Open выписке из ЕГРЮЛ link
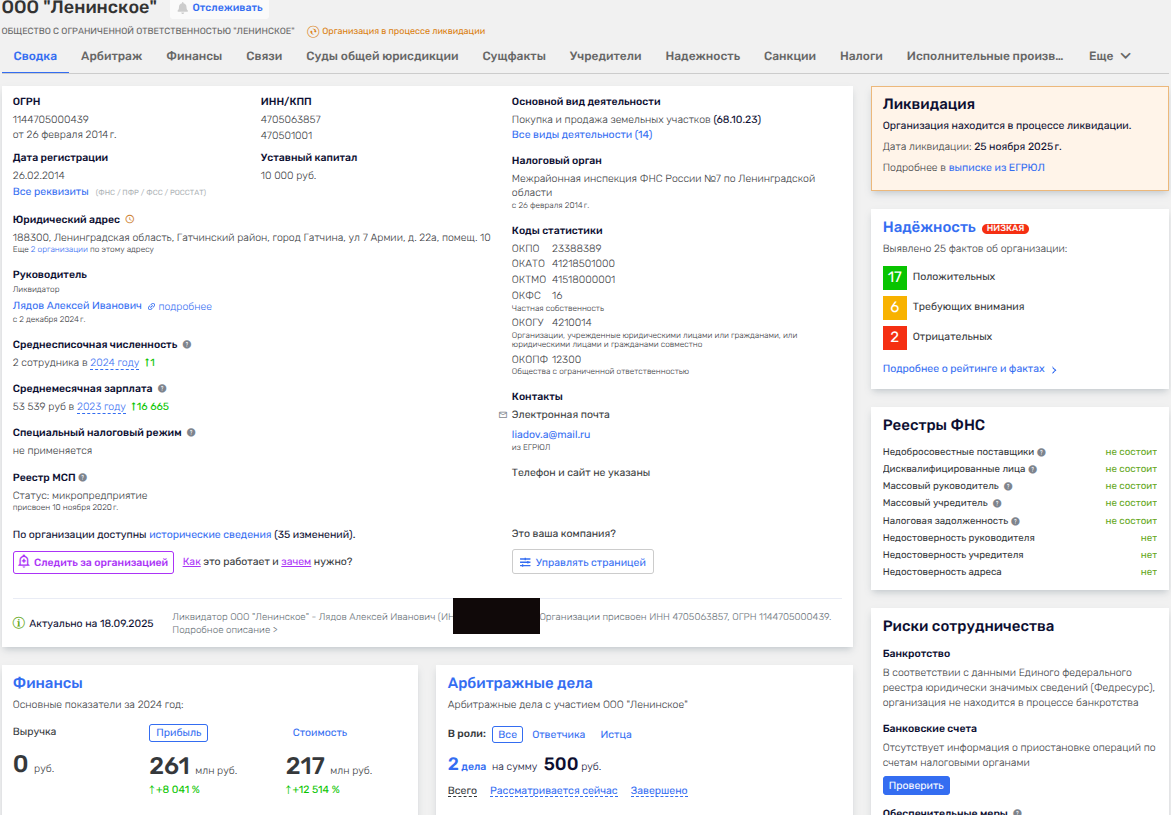Screen dimensions: 1171x815 (996, 168)
